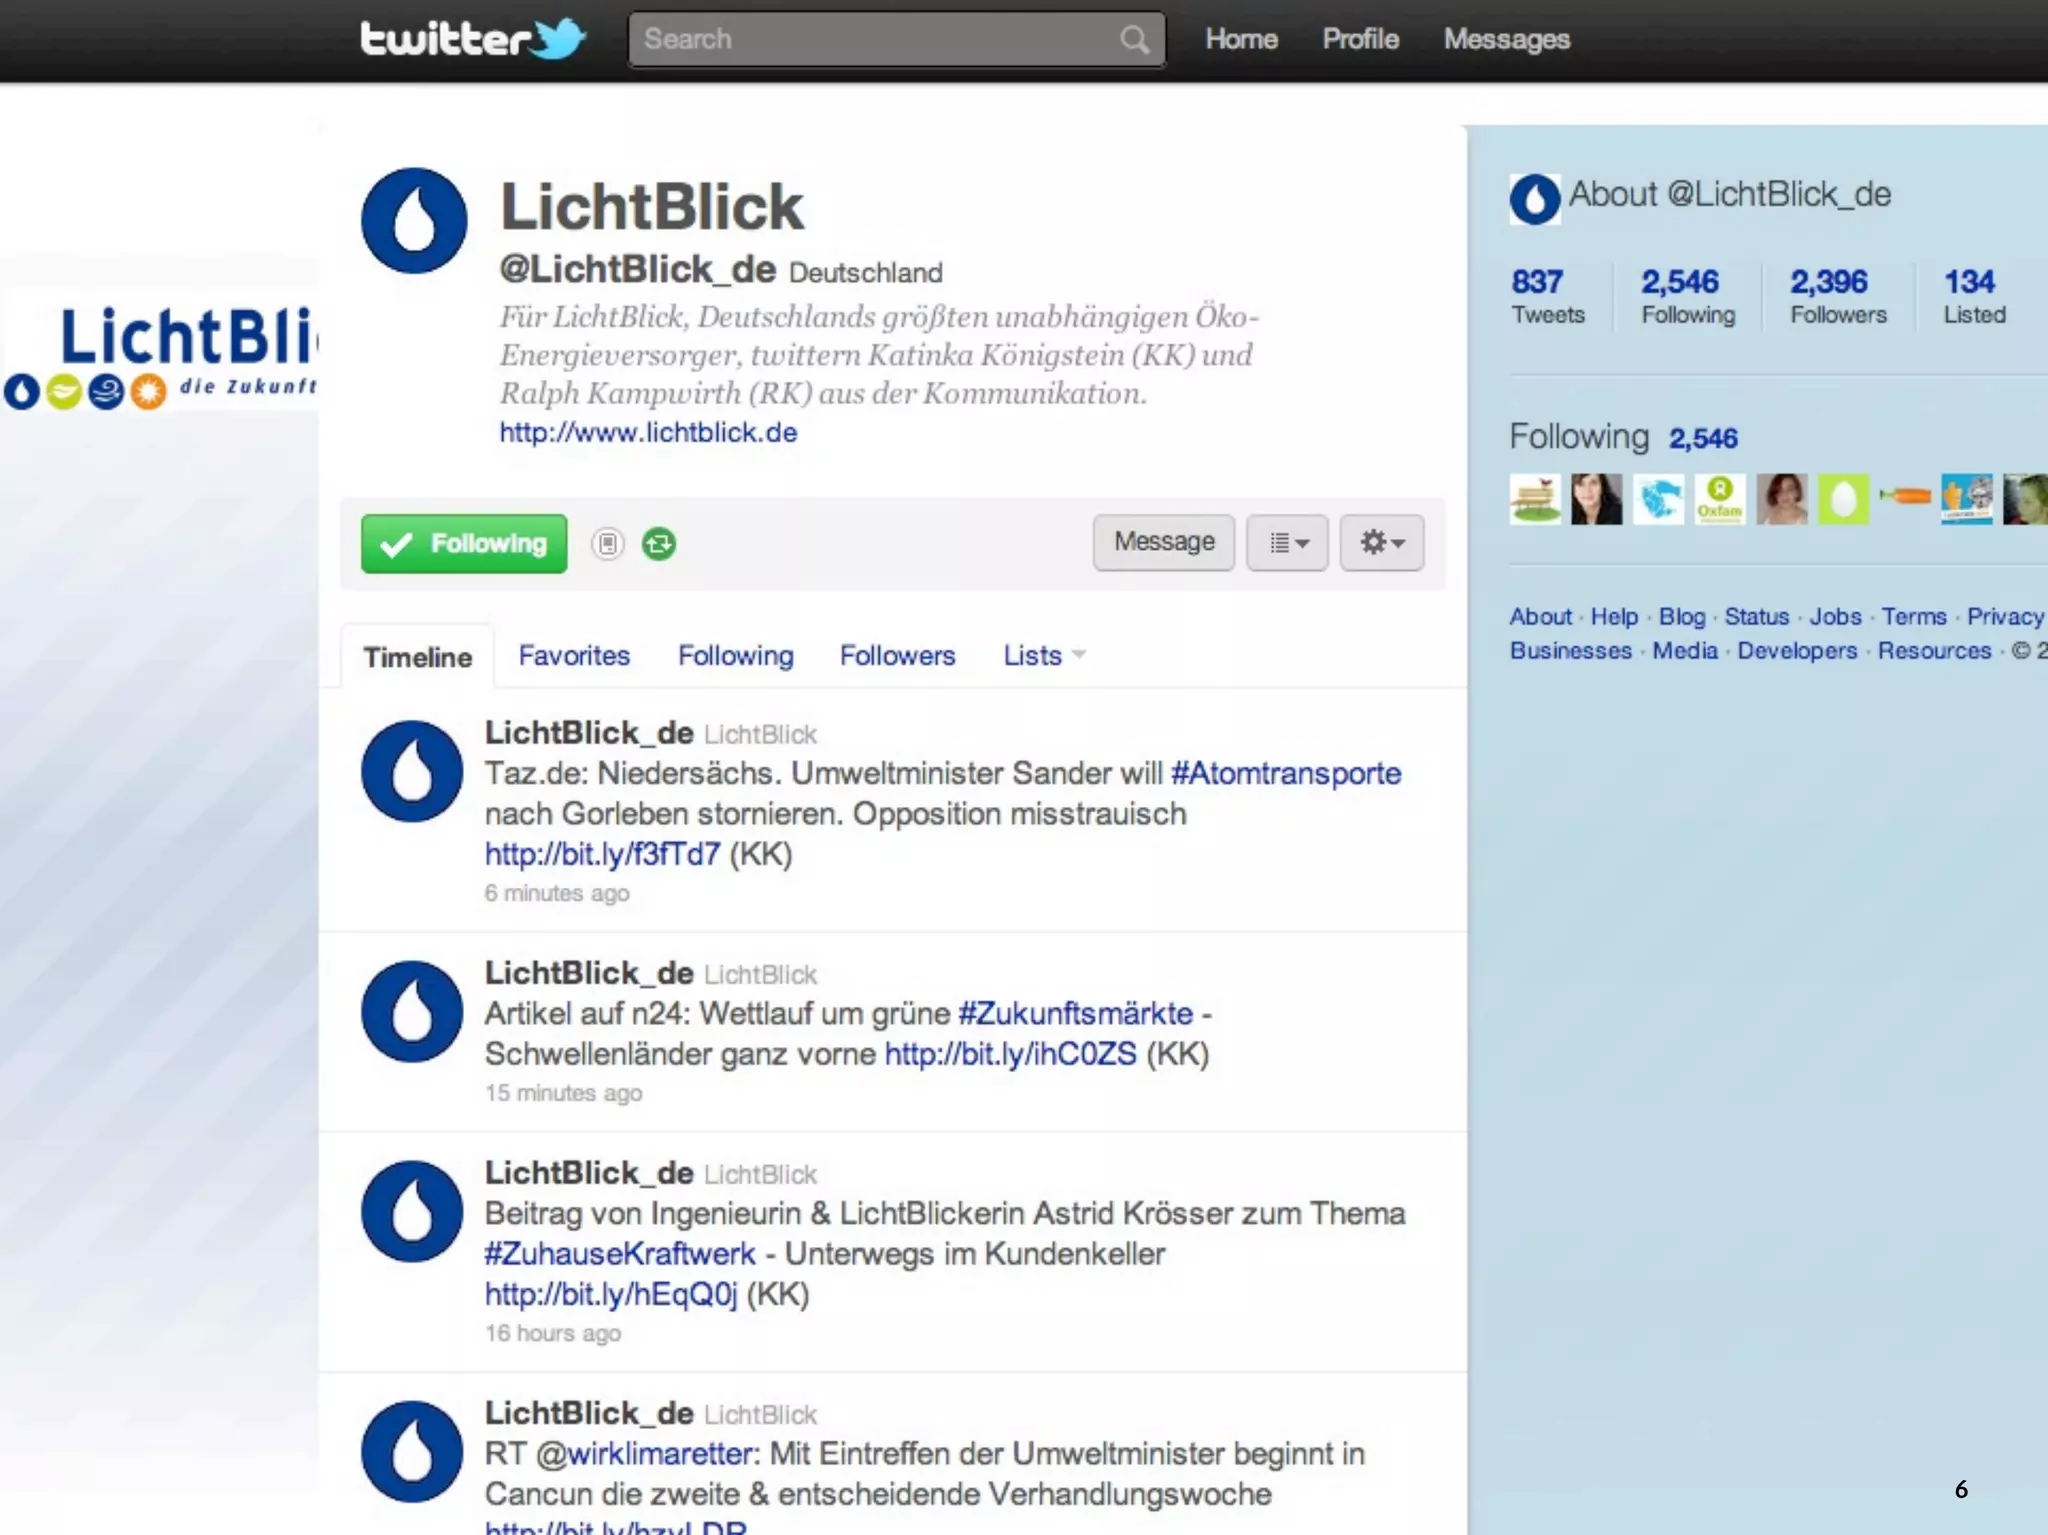Image resolution: width=2048 pixels, height=1535 pixels.
Task: Click the small About @LichtBlick_de avatar
Action: coord(1534,198)
